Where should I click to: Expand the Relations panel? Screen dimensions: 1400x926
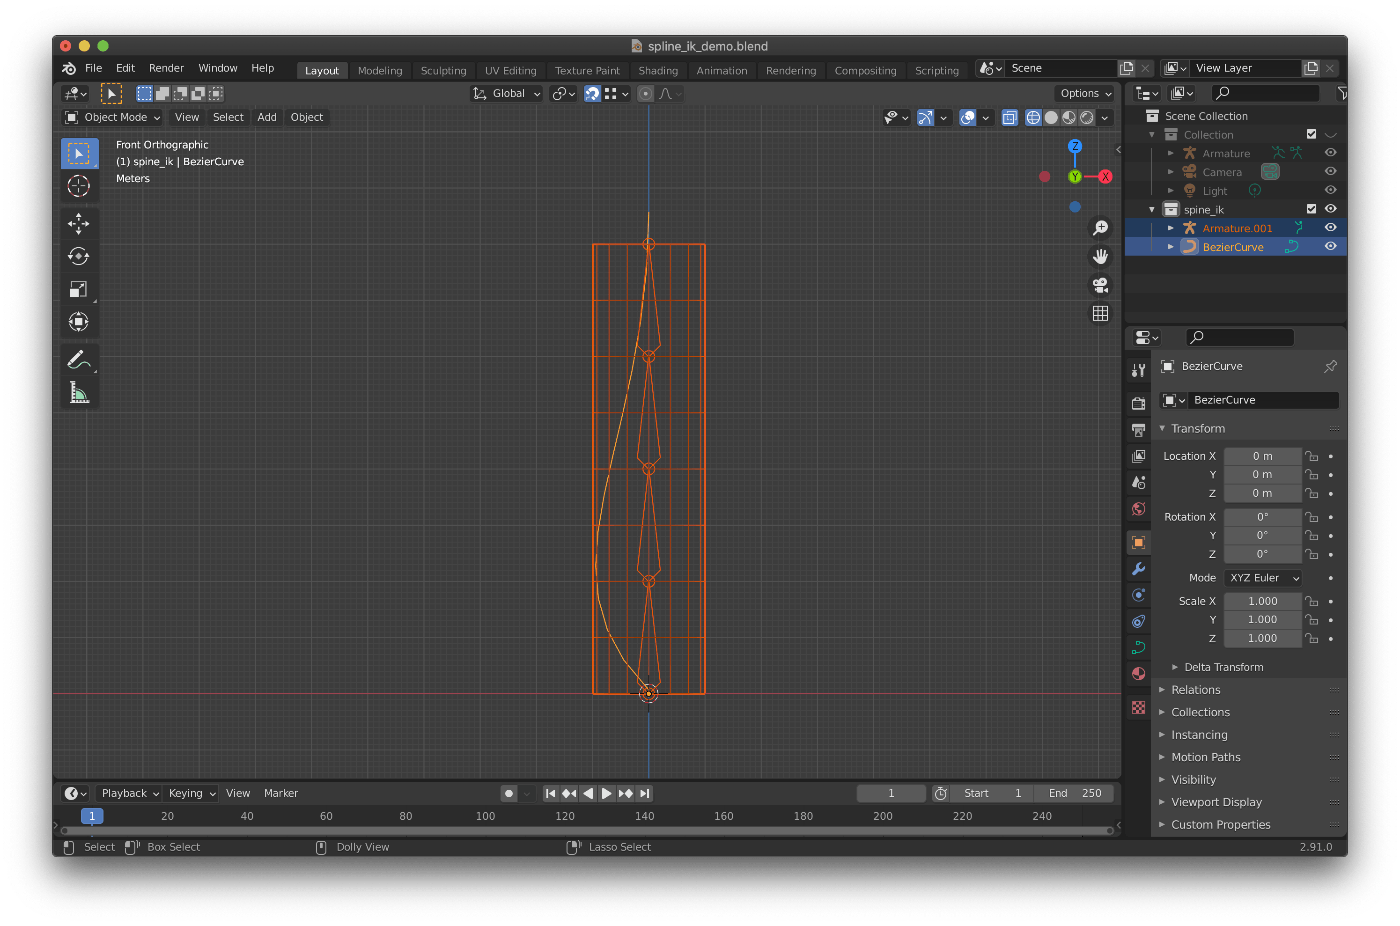(1195, 690)
